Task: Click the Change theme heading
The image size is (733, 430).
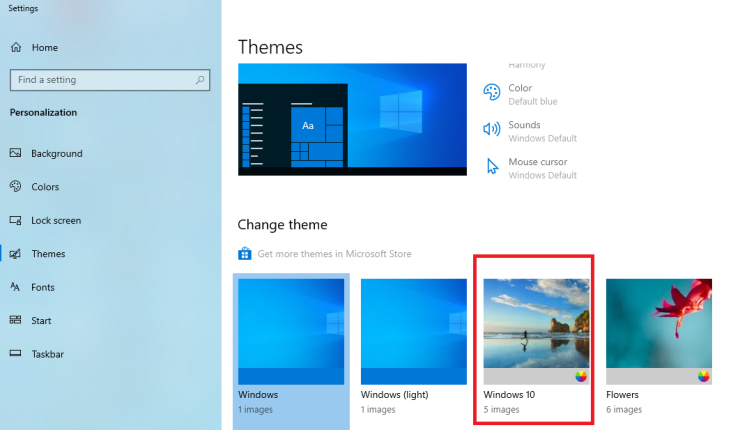Action: coord(282,225)
